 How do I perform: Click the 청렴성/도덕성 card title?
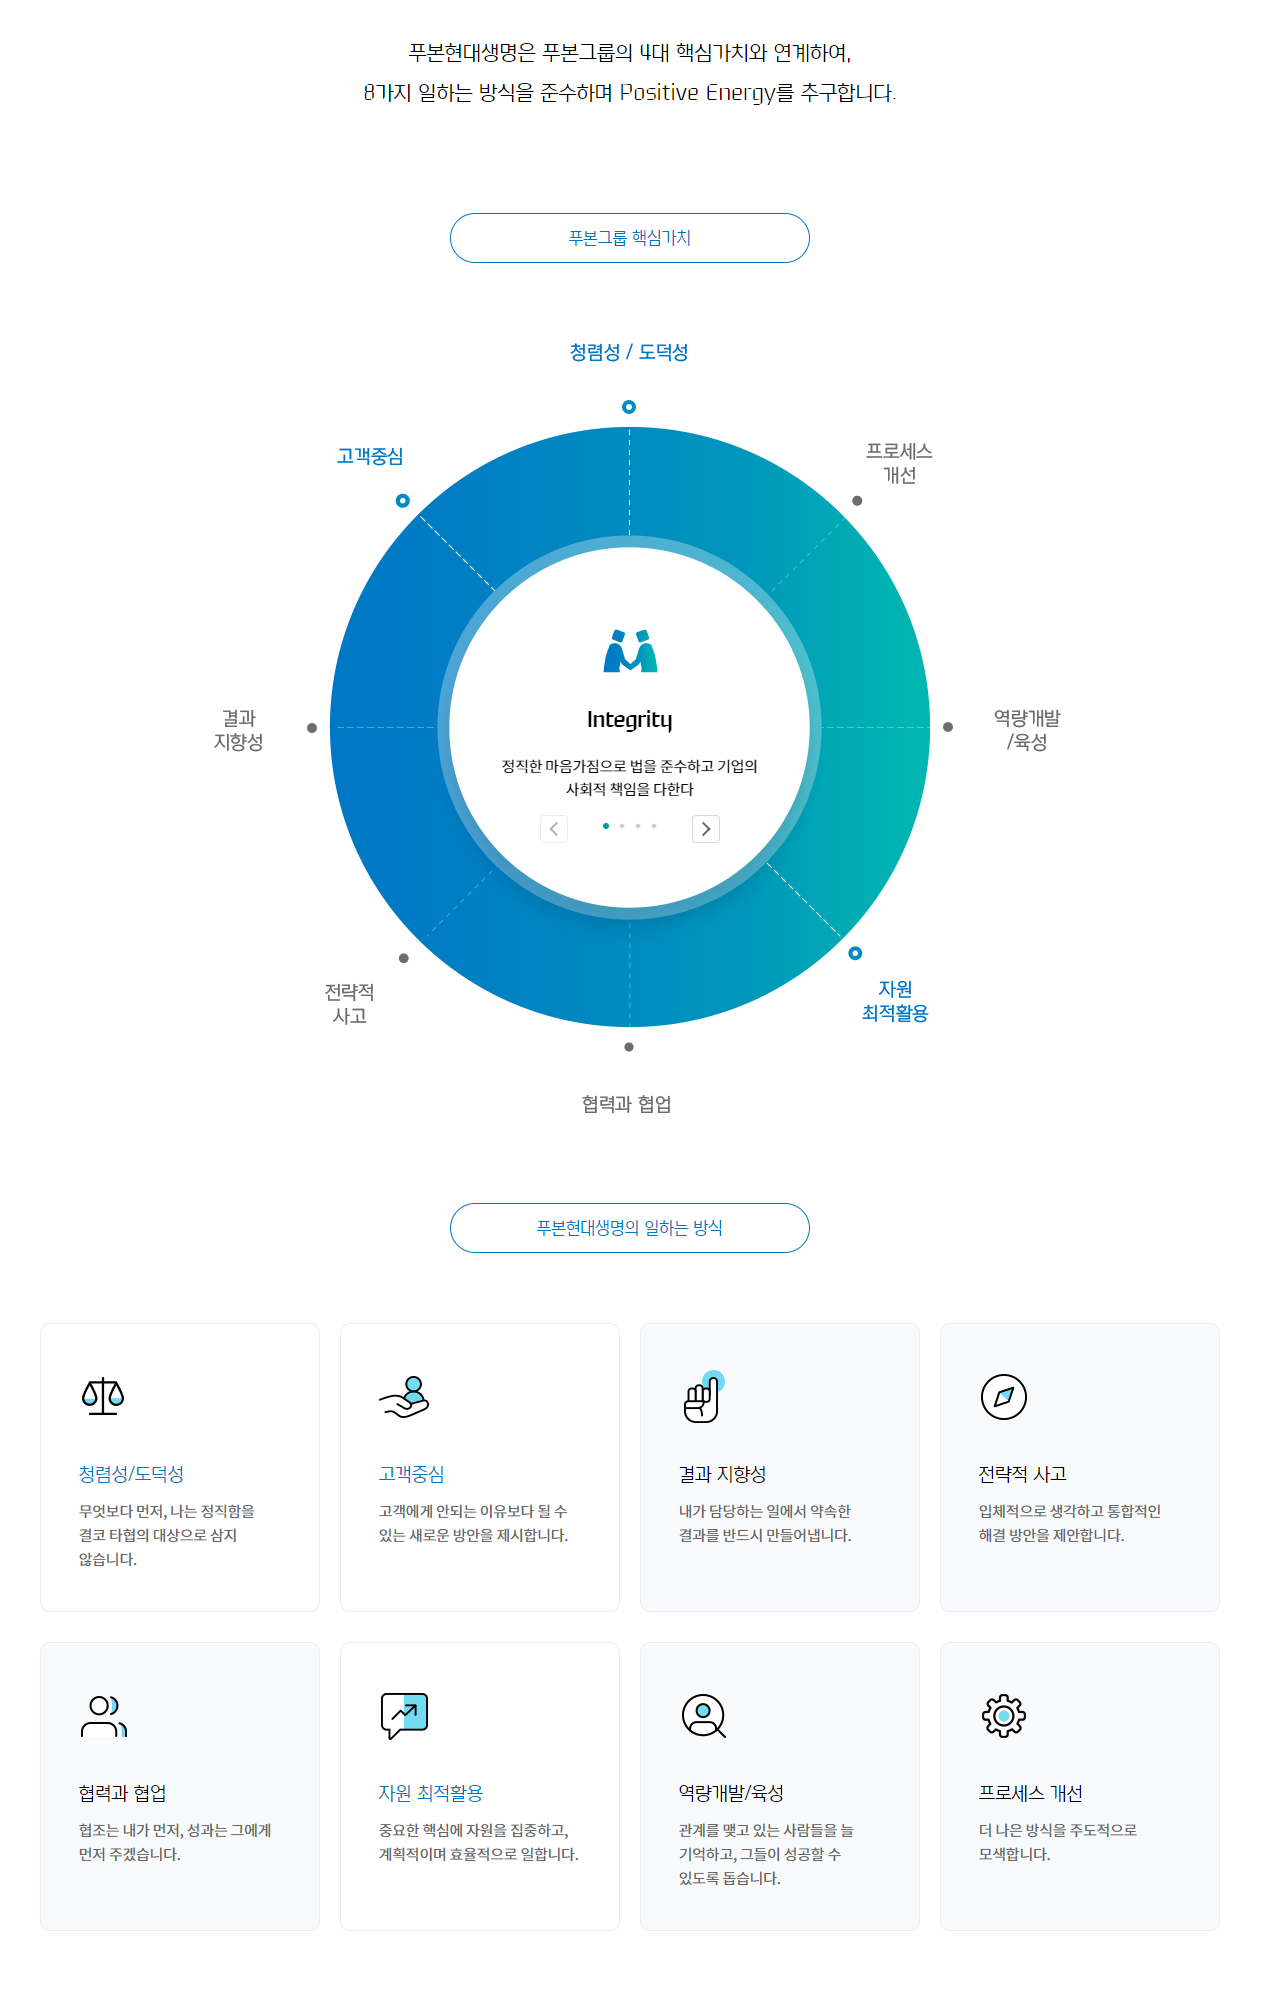[131, 1474]
